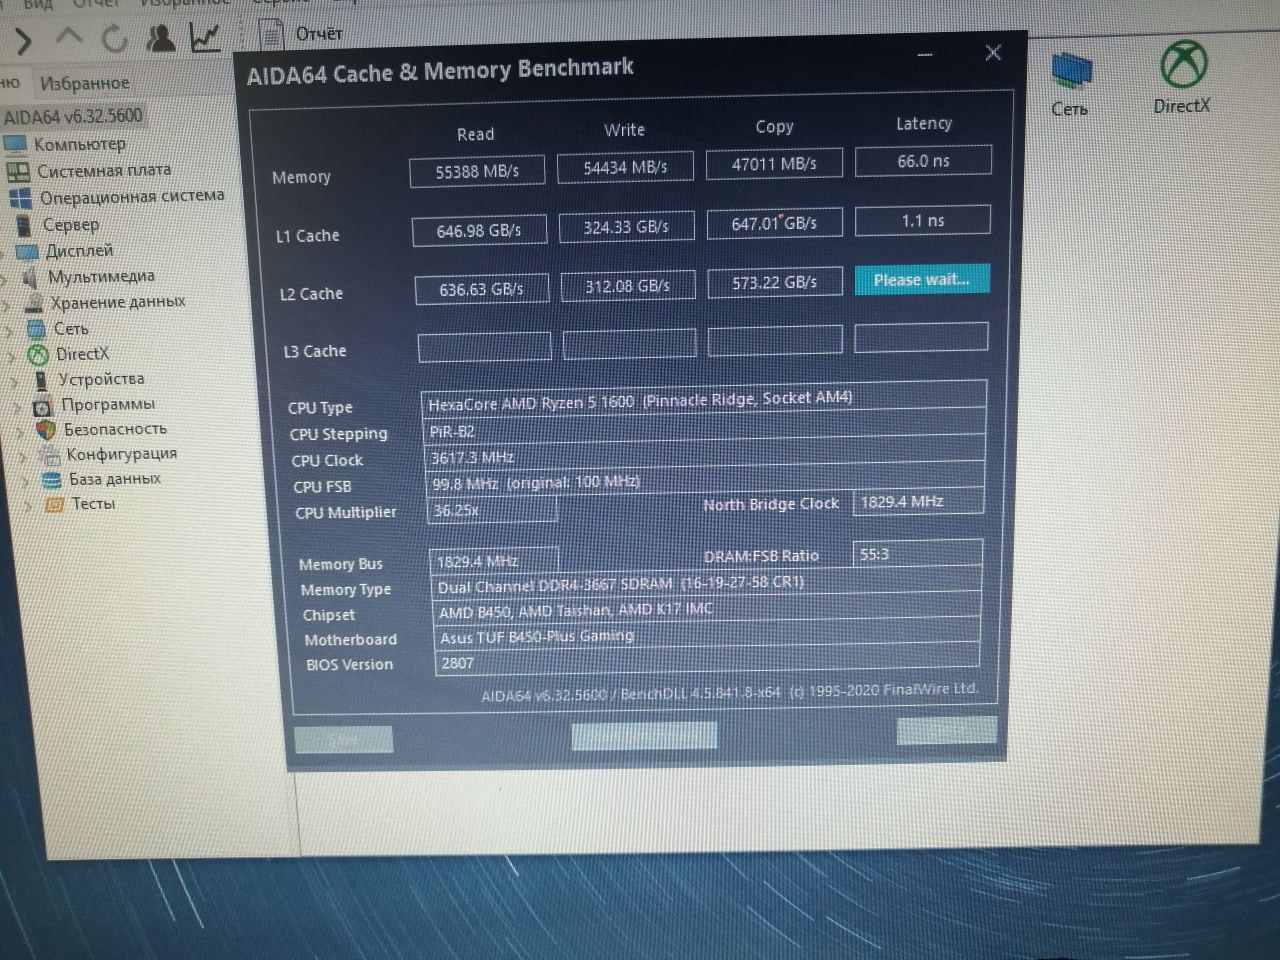Select the Мультимедиа speaker icon
This screenshot has height=960, width=1280.
(31, 277)
